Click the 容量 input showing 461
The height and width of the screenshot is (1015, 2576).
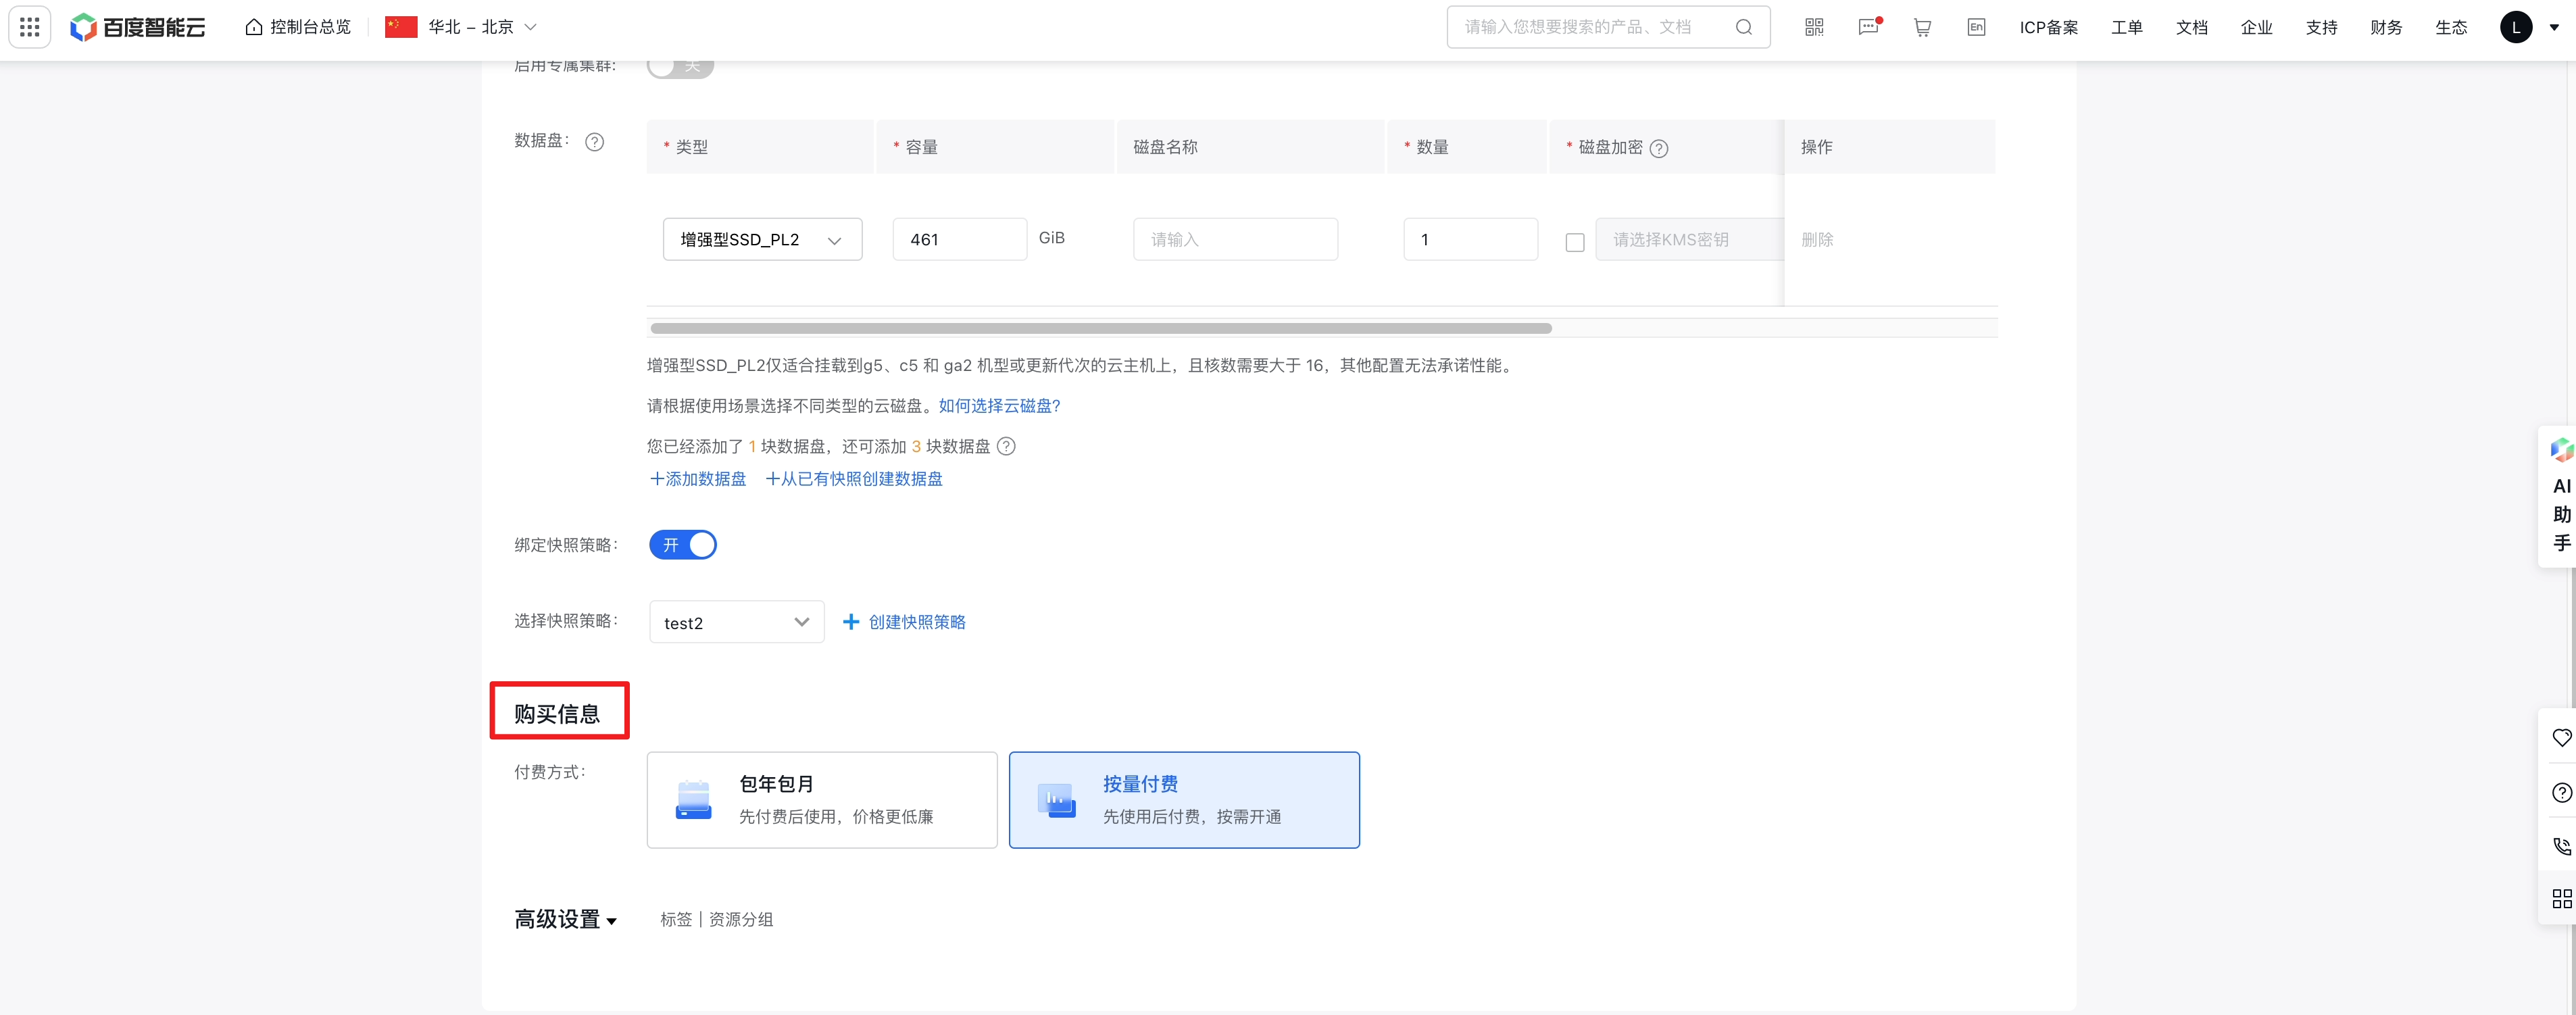pos(960,240)
